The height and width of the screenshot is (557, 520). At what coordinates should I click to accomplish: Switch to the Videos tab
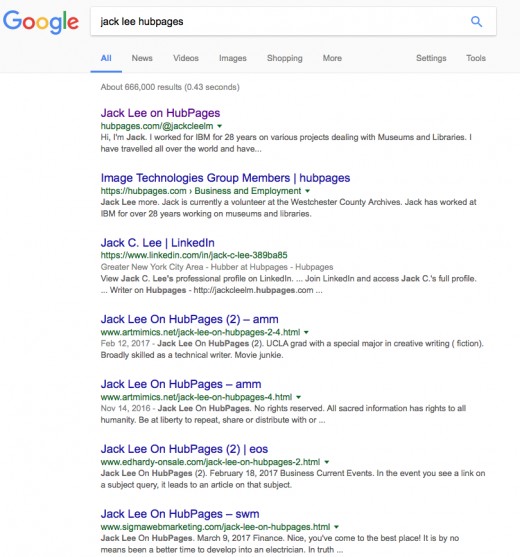point(186,58)
